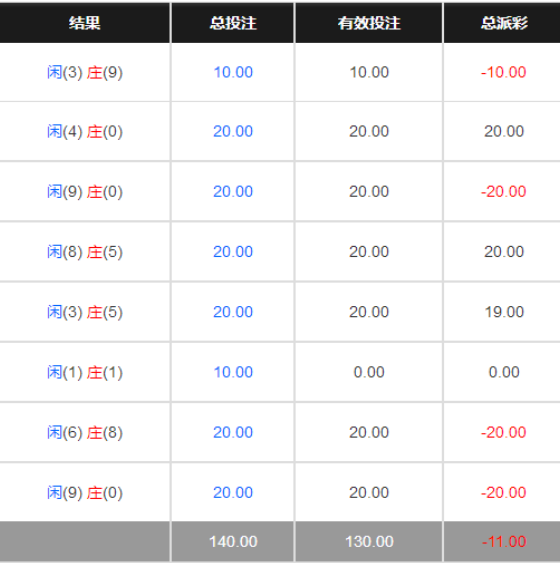This screenshot has height=563, width=560.
Task: Select the 闲(3) 庄(9) result cell
Action: (x=85, y=73)
